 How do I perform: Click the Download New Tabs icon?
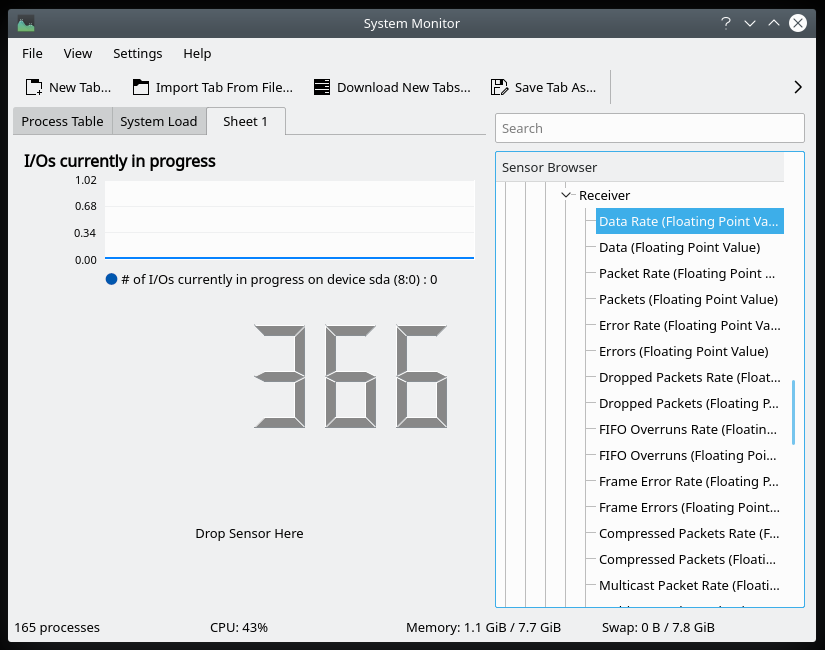321,87
